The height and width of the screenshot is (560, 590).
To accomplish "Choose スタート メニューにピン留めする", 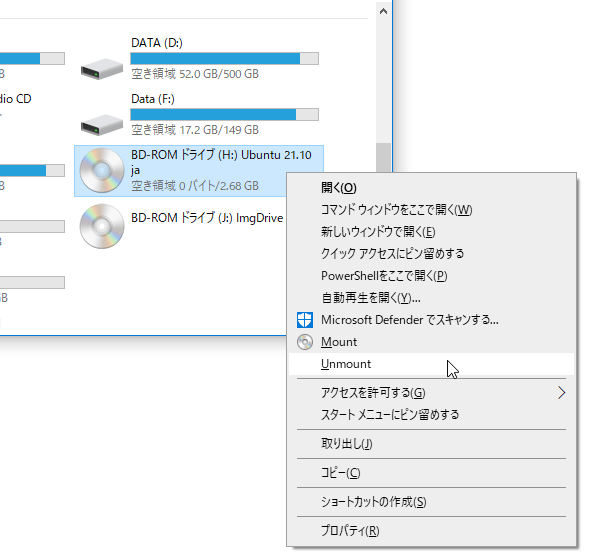I will pos(431,415).
